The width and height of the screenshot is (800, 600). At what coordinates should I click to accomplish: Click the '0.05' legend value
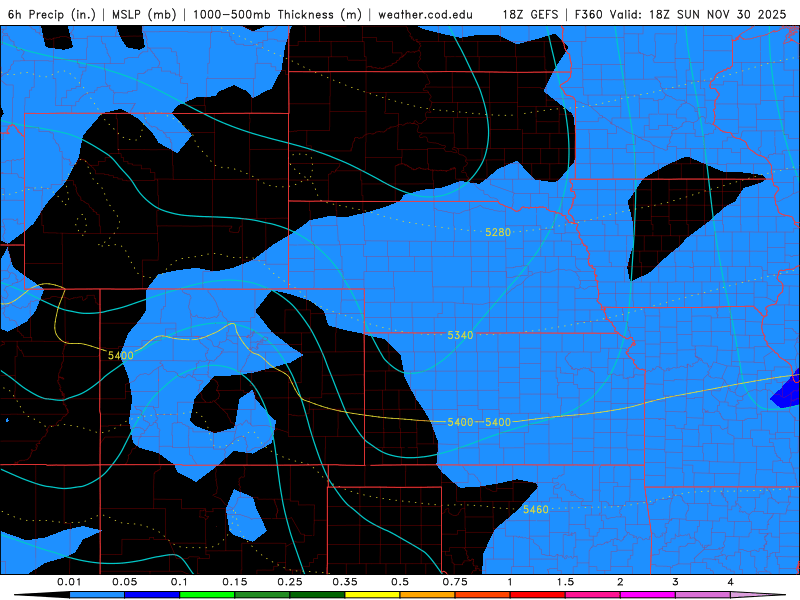point(124,582)
